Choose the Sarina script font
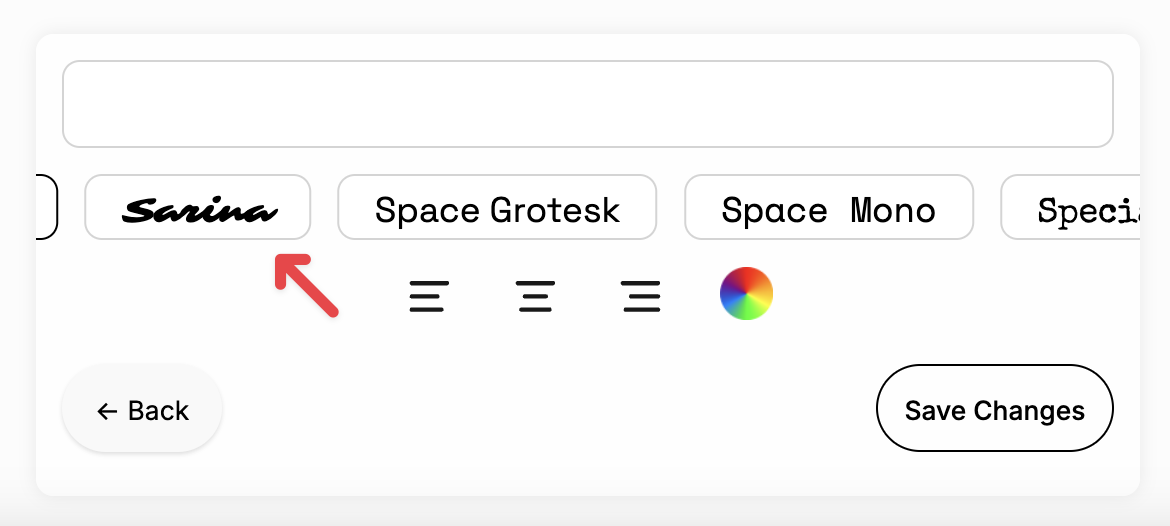 197,208
